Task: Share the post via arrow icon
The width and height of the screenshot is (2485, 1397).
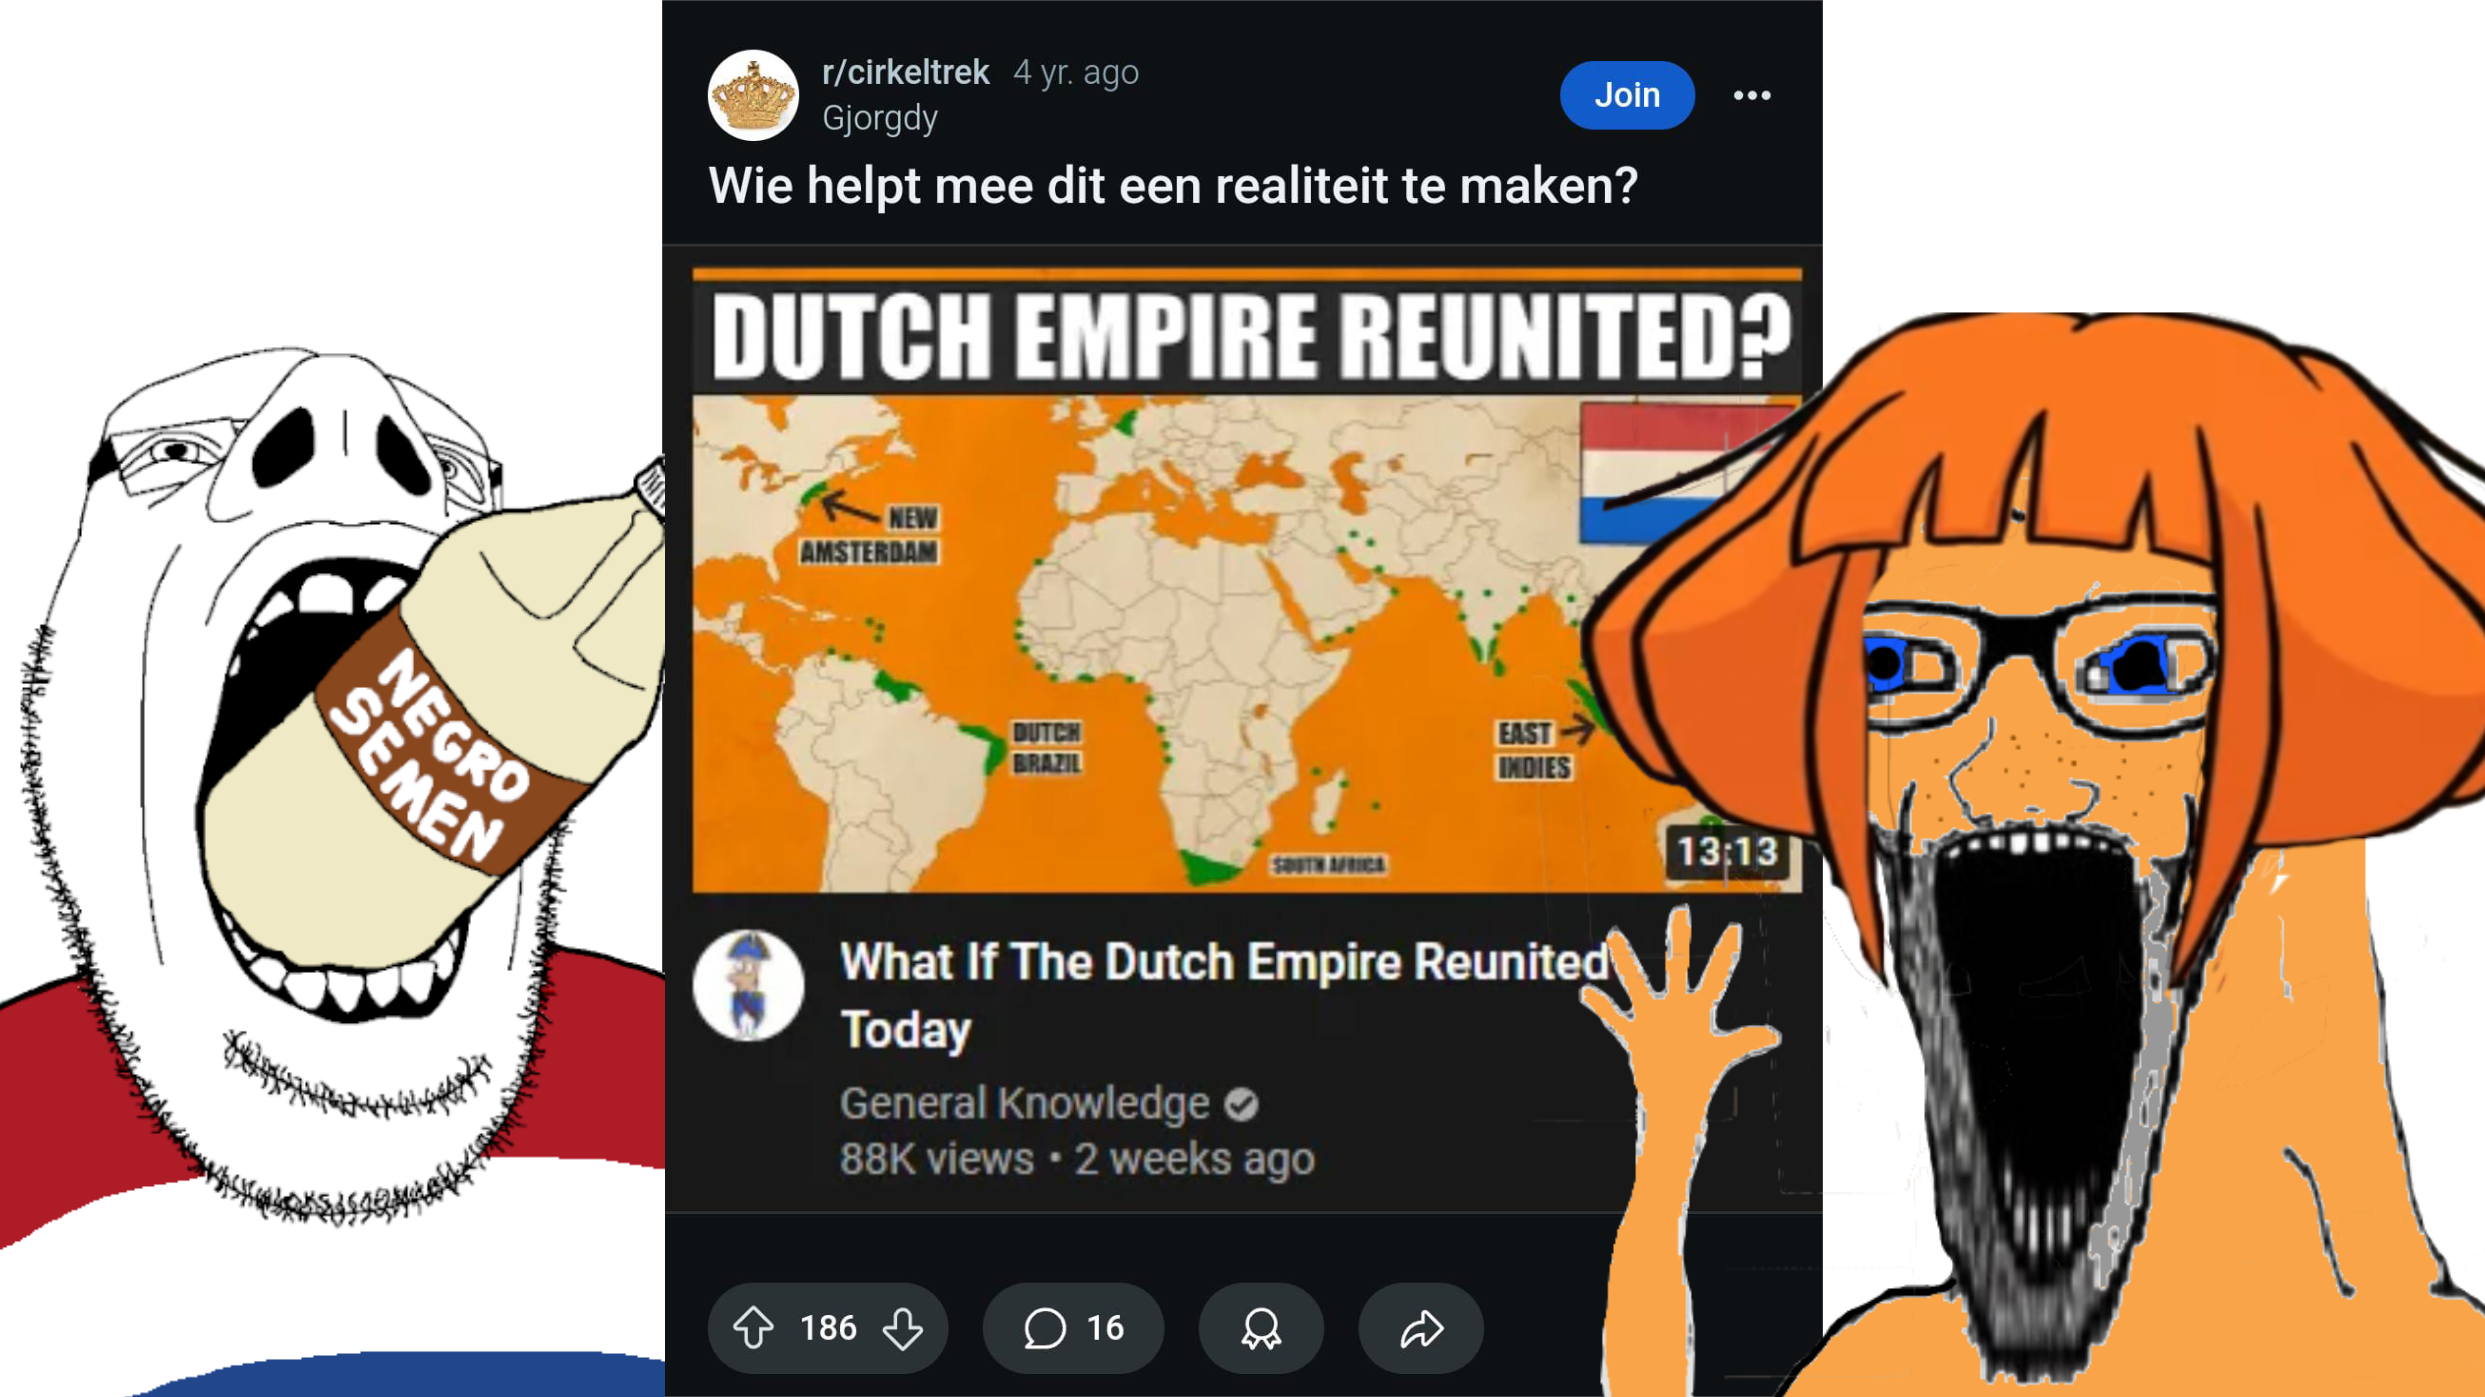Action: [x=1421, y=1328]
